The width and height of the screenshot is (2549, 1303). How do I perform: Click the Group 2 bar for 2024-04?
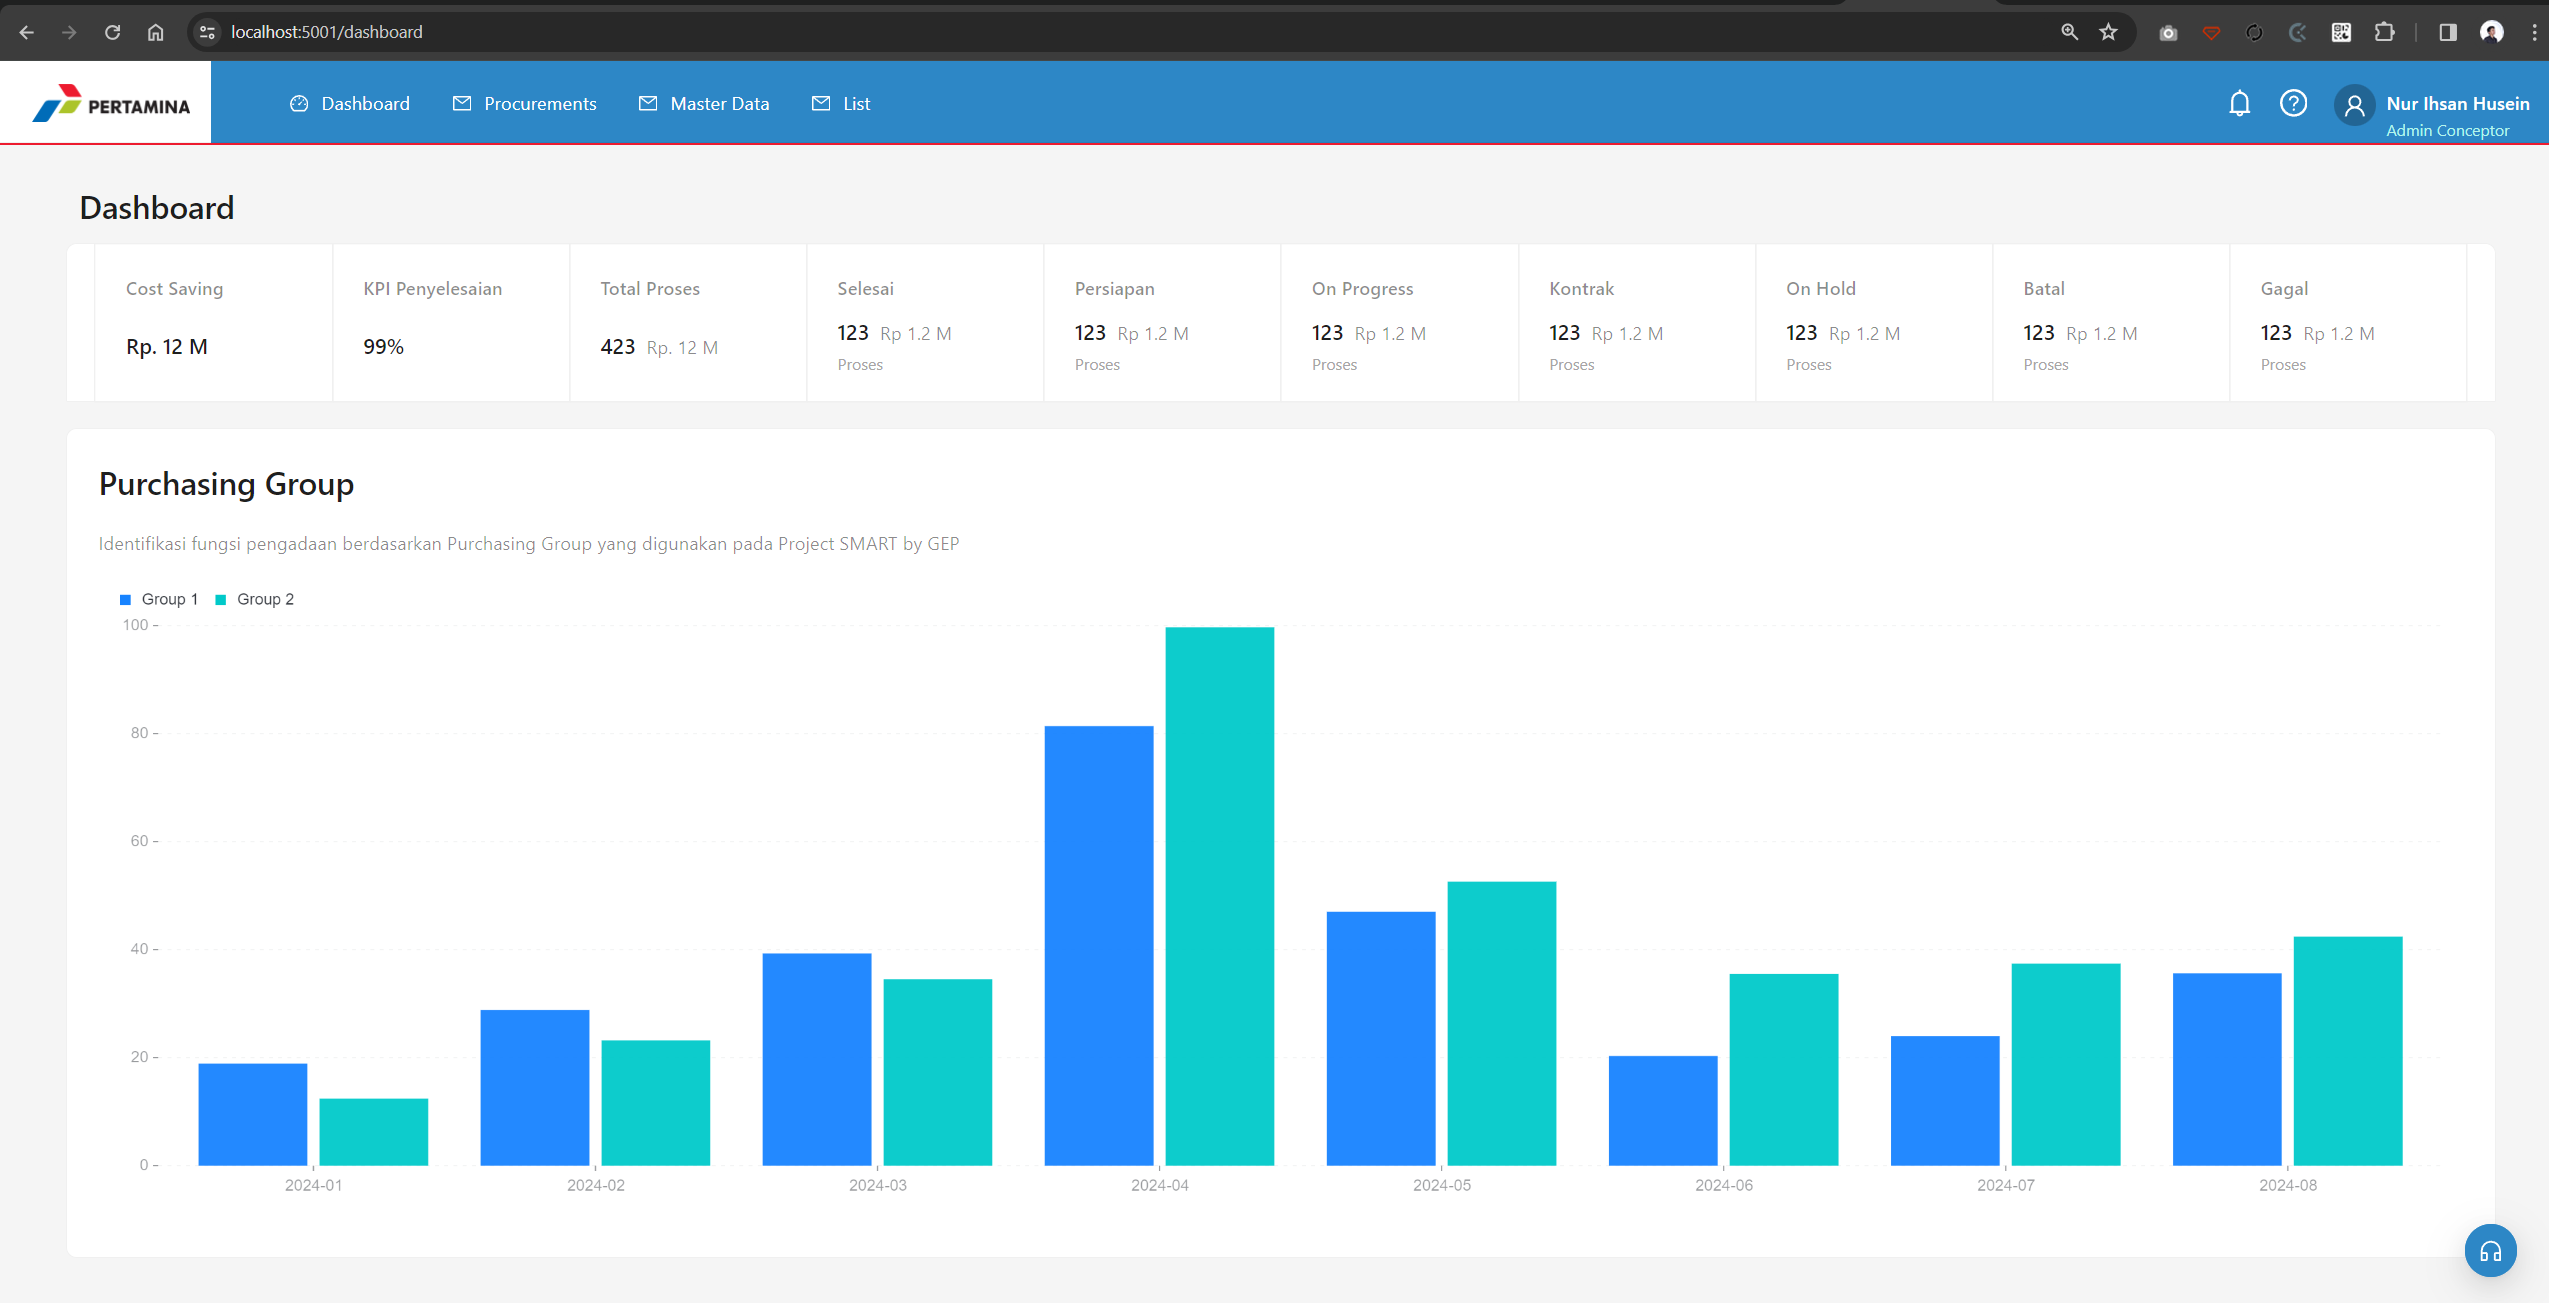(1219, 896)
